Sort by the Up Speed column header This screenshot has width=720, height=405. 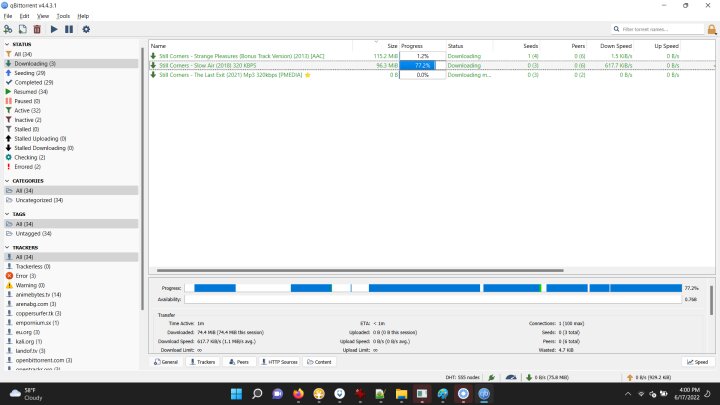click(x=657, y=46)
